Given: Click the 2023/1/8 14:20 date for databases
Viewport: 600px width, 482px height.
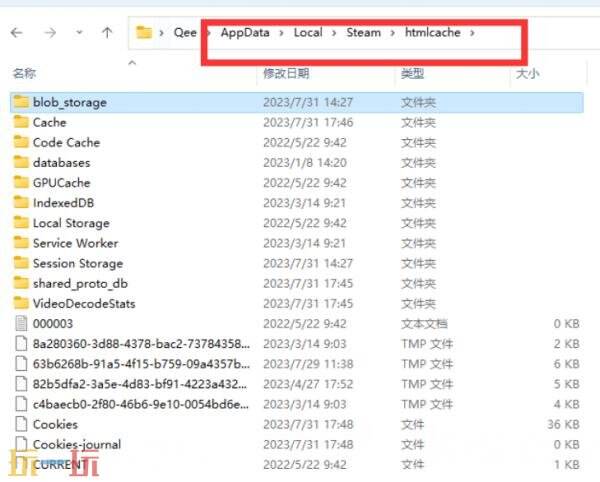Looking at the screenshot, I should click(x=305, y=163).
